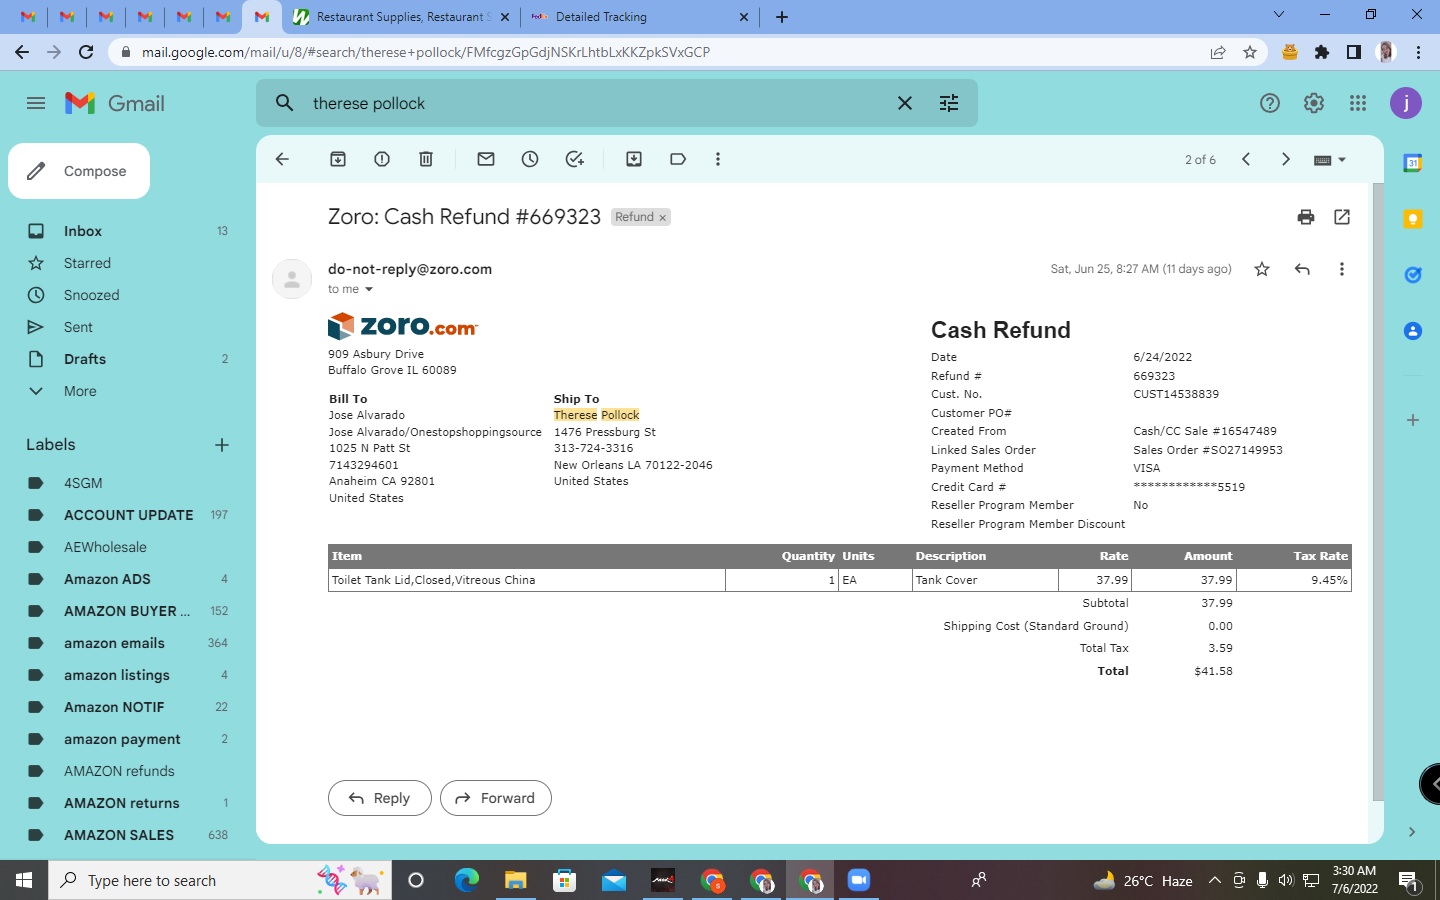Open Google Tasks side panel
The image size is (1440, 900).
pos(1413,275)
